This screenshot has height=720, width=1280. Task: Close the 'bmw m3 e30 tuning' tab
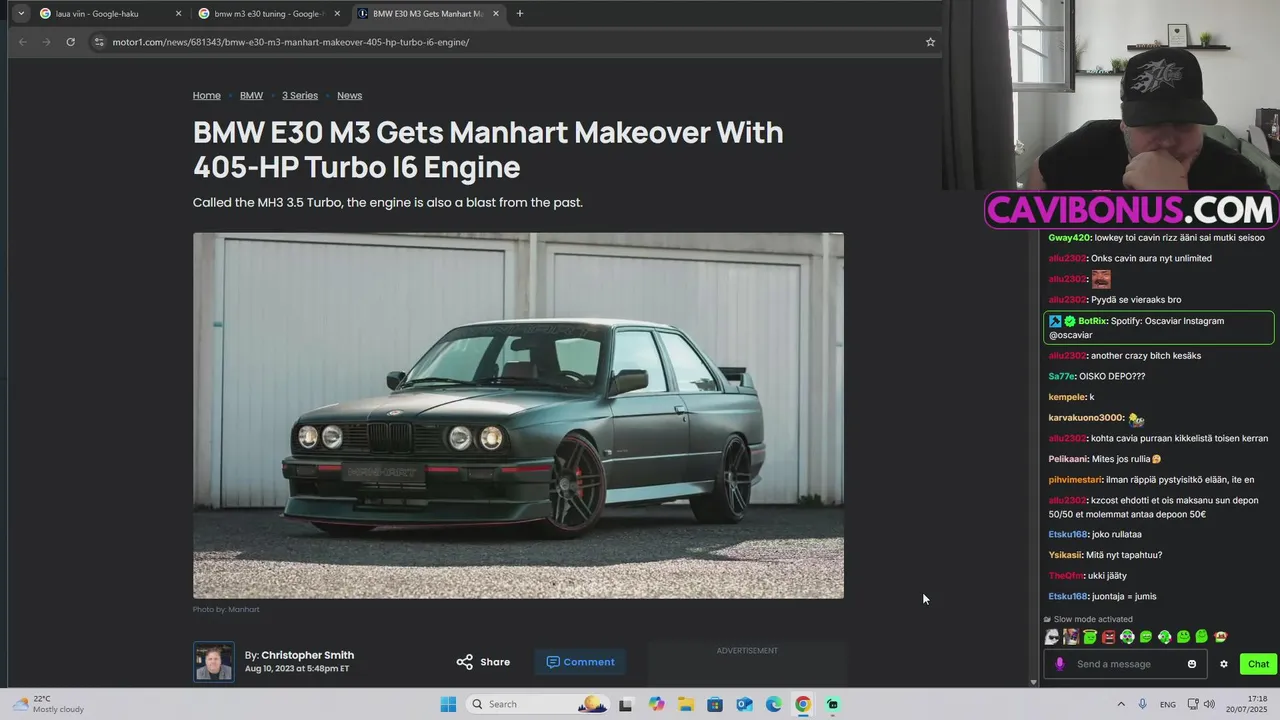(x=337, y=14)
